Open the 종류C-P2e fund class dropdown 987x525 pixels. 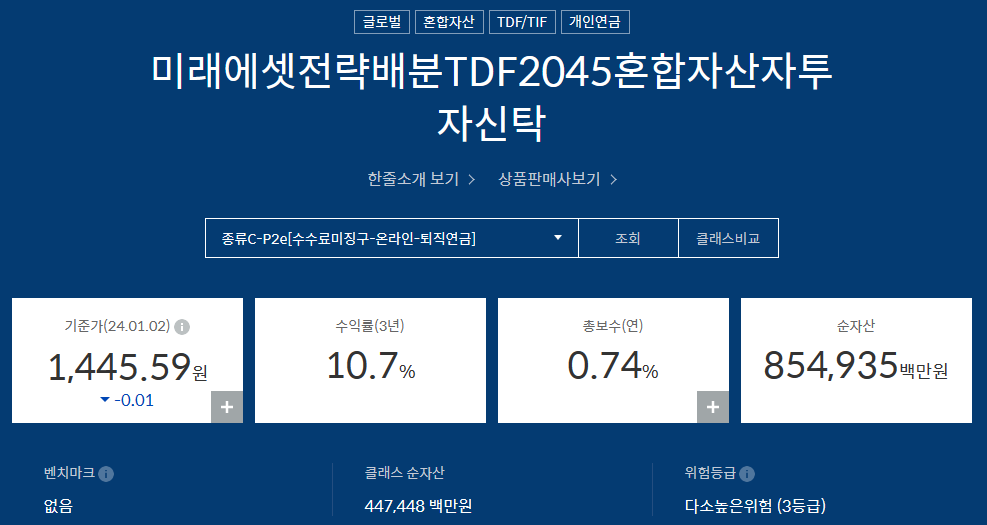pos(392,238)
